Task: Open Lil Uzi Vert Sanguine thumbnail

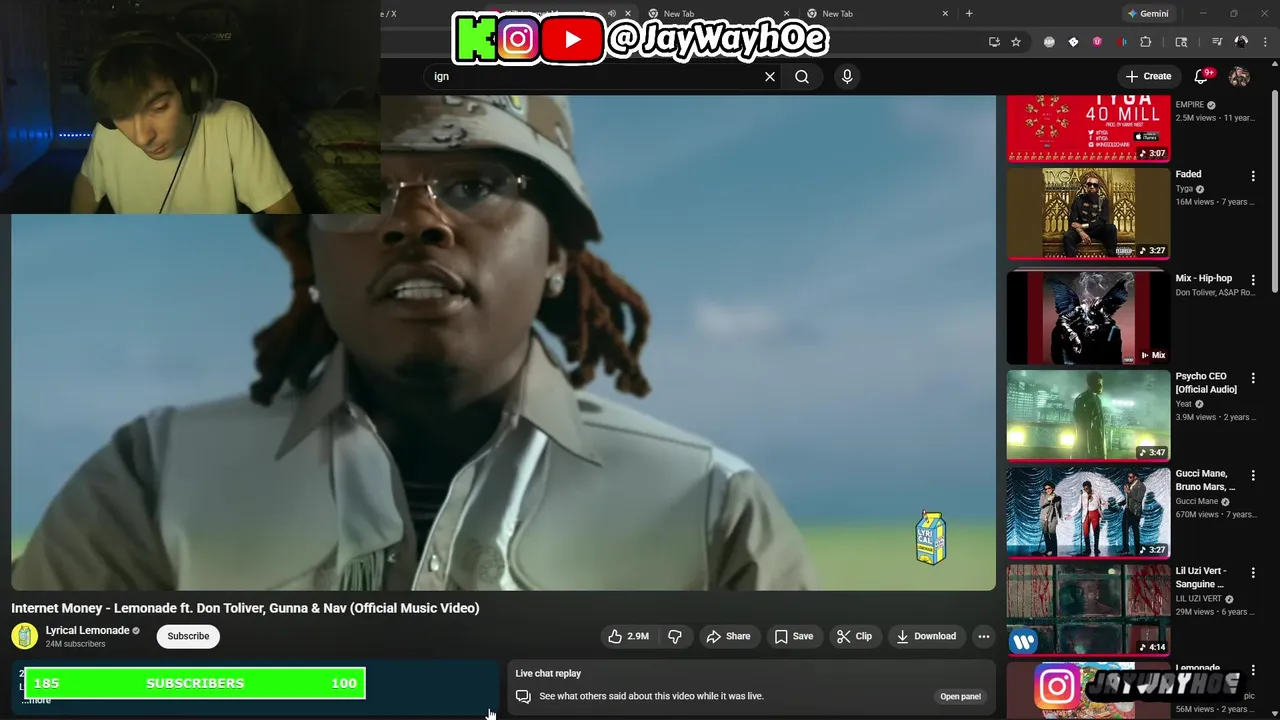Action: (1088, 610)
